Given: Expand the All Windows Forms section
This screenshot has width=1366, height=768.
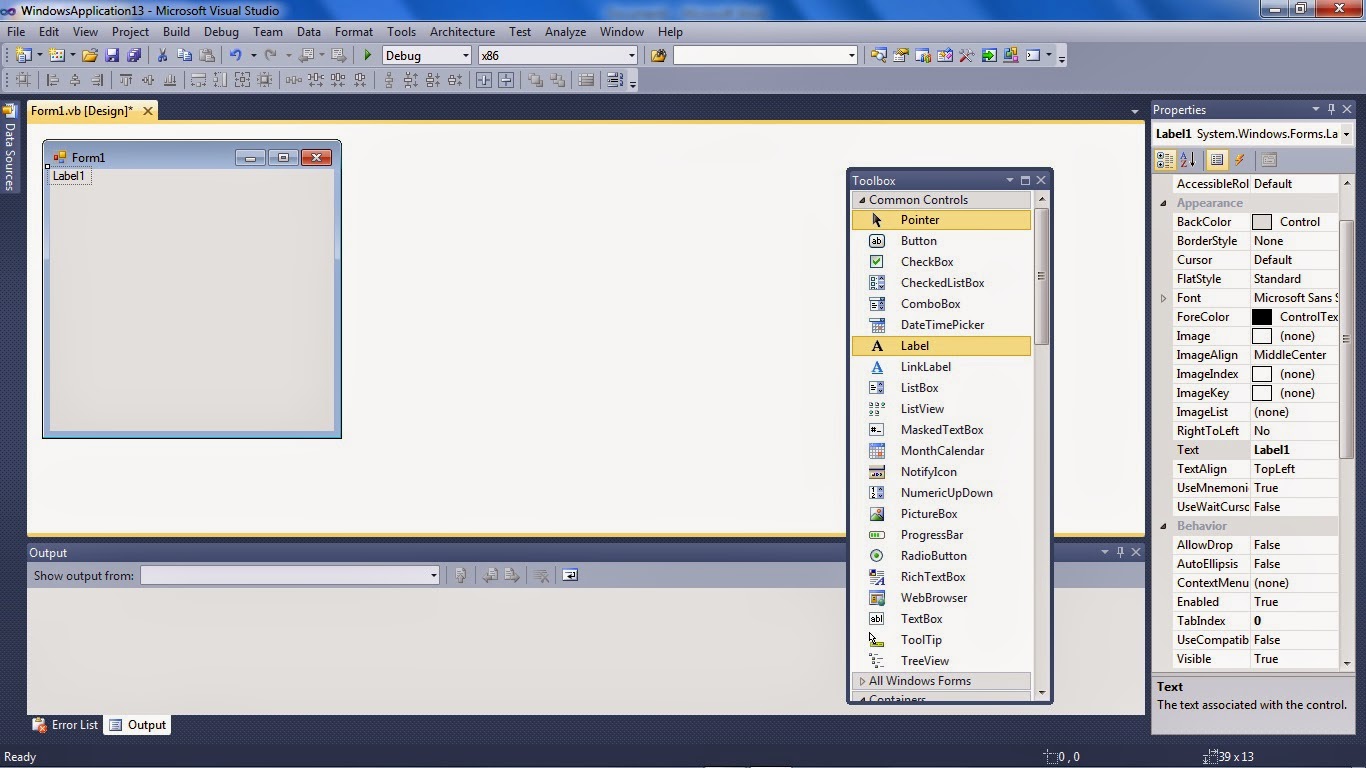Looking at the screenshot, I should click(921, 680).
